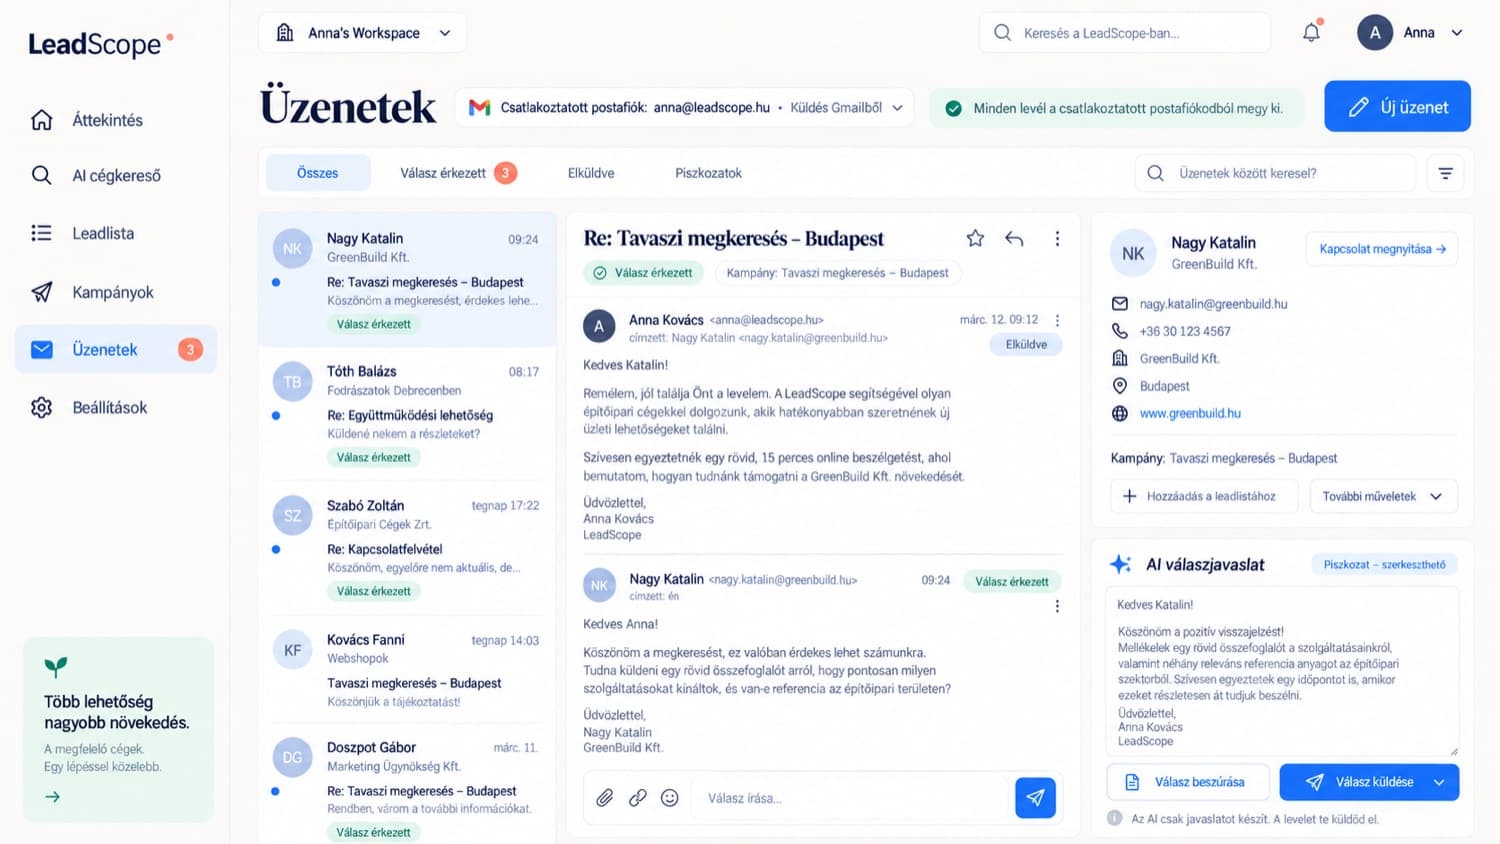Click the phone icon in contact panel
The width and height of the screenshot is (1500, 844).
1120,331
